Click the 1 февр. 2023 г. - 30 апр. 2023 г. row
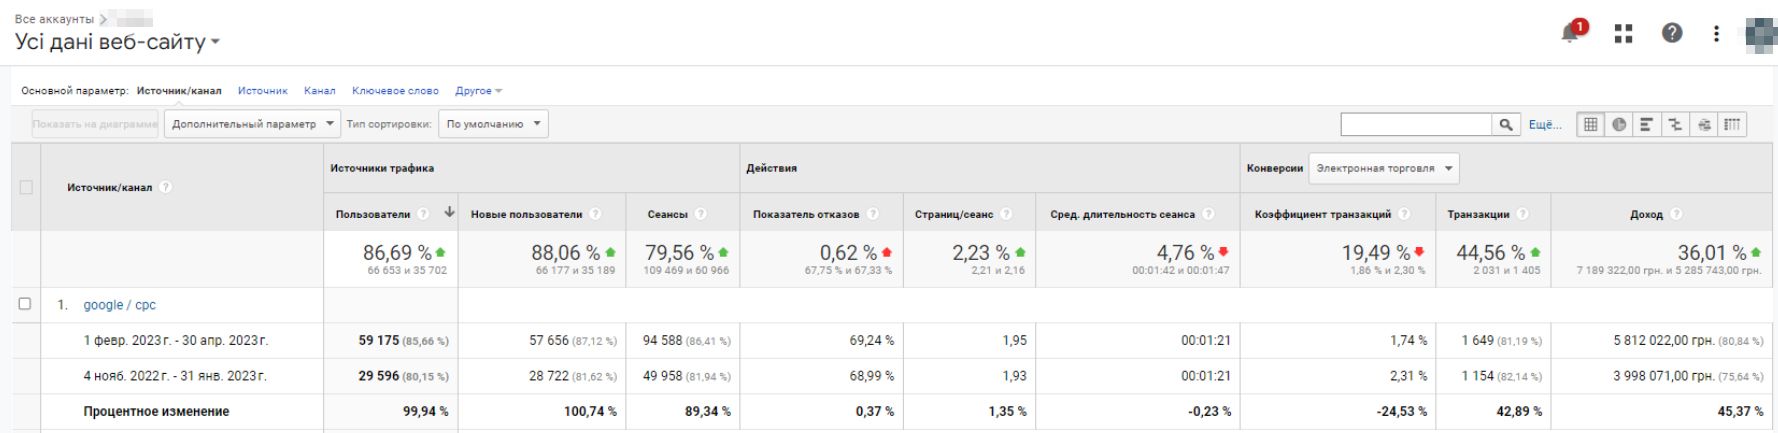 [x=176, y=341]
